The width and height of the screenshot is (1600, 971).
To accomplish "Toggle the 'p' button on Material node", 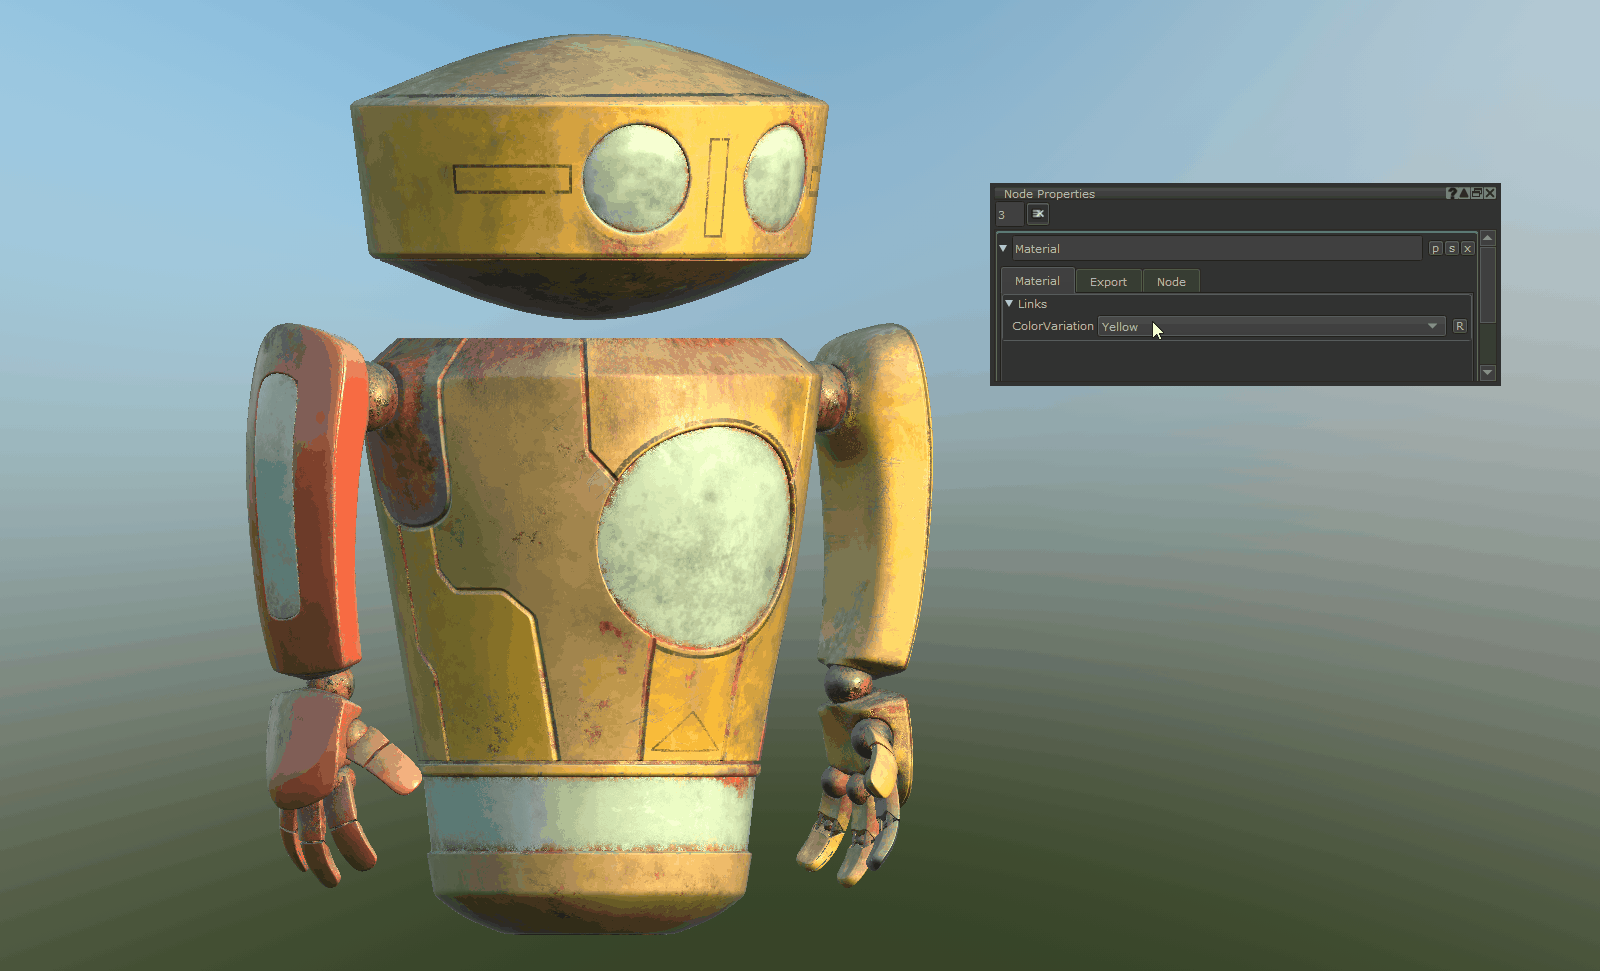I will click(1435, 249).
